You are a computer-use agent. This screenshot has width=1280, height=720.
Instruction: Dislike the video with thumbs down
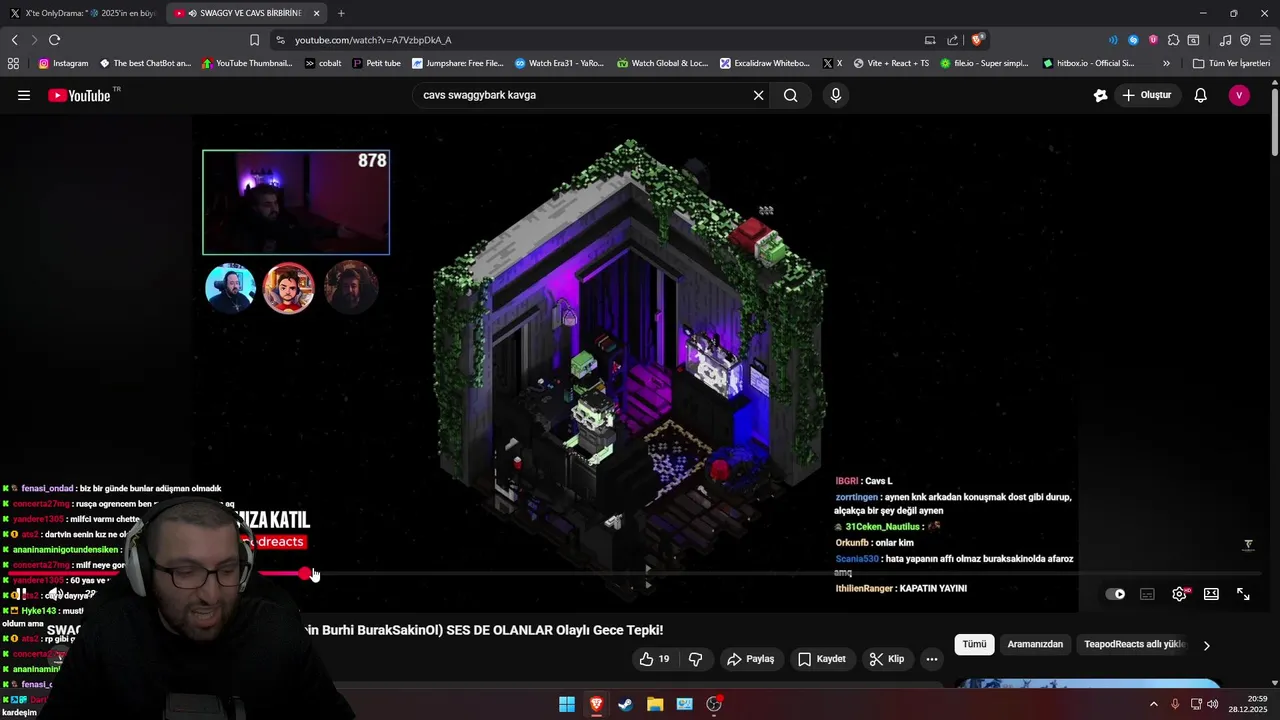pos(695,659)
